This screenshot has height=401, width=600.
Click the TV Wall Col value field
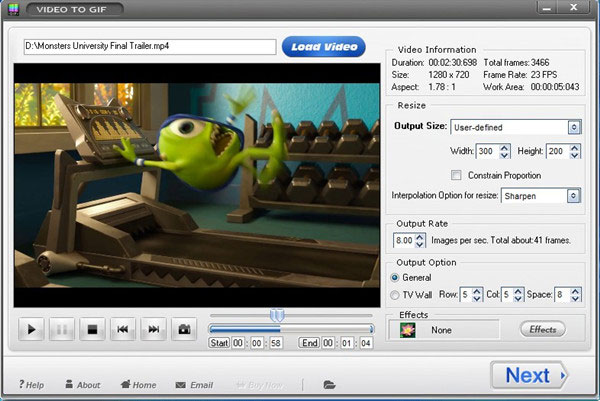507,295
